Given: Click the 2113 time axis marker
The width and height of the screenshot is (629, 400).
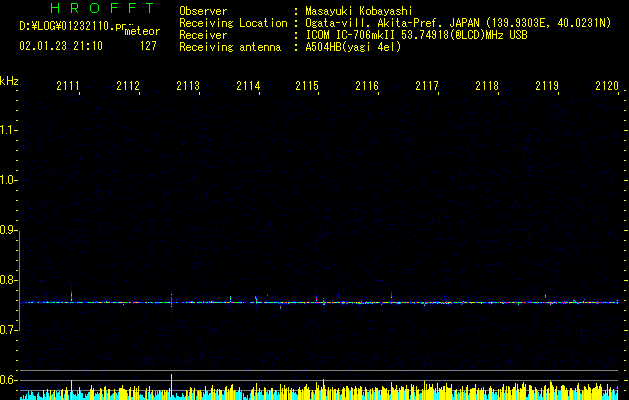Looking at the screenshot, I should (188, 86).
